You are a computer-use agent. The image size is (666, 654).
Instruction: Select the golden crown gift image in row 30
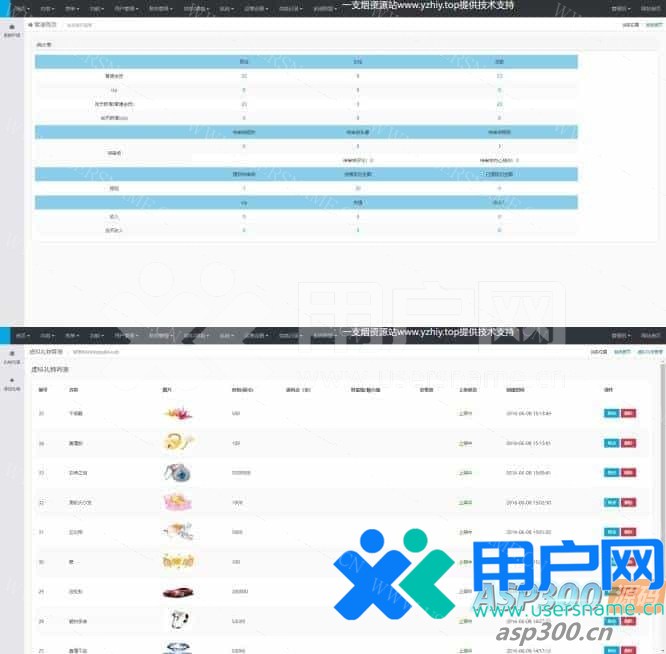point(177,561)
